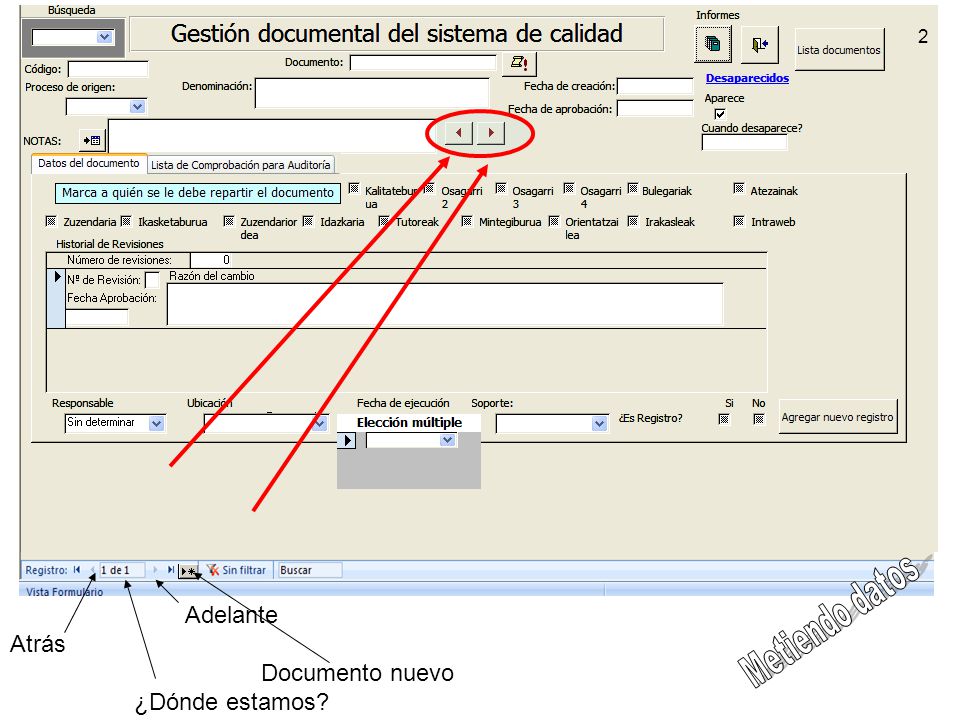
Task: Create new blank record in Registro bar
Action: (189, 571)
